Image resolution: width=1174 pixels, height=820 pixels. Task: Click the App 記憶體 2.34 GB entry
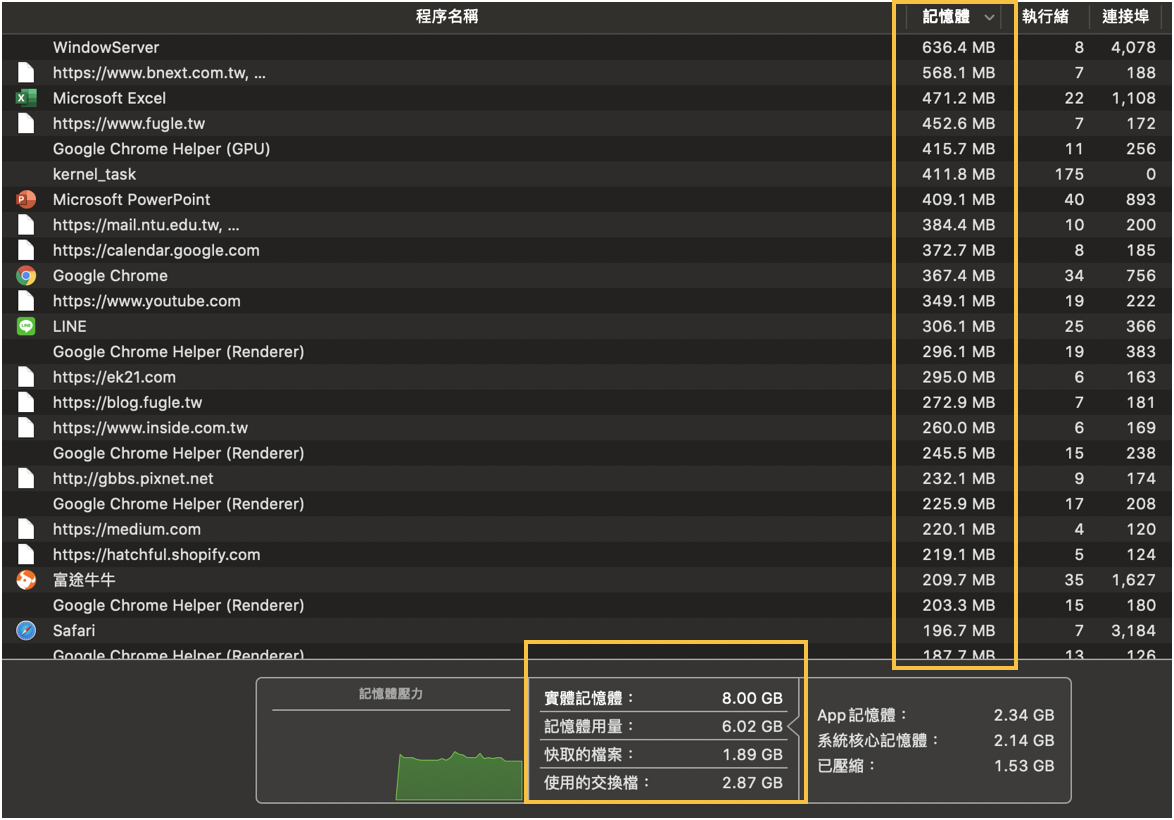coord(936,715)
